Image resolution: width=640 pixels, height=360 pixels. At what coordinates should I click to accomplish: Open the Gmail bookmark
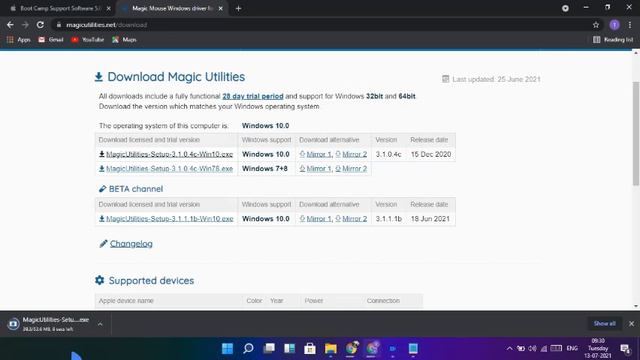tap(51, 40)
